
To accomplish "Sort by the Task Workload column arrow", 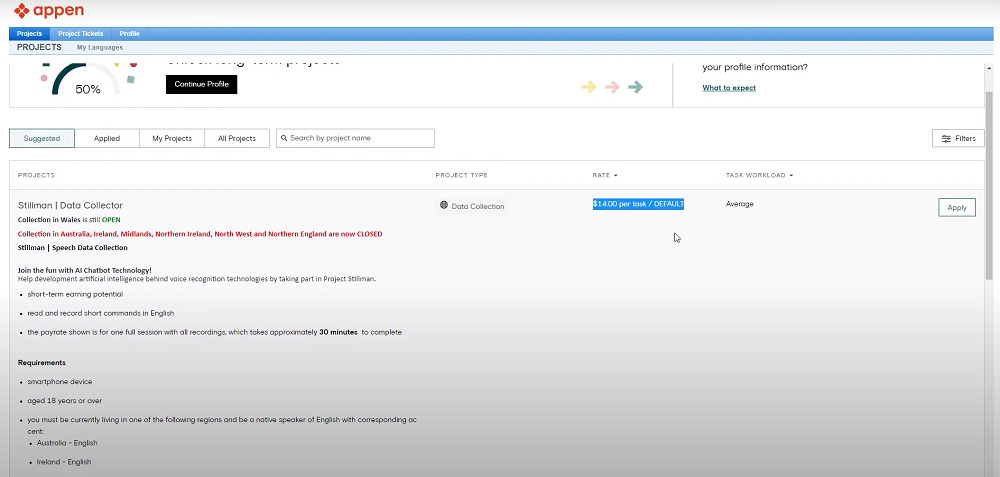I will point(791,176).
